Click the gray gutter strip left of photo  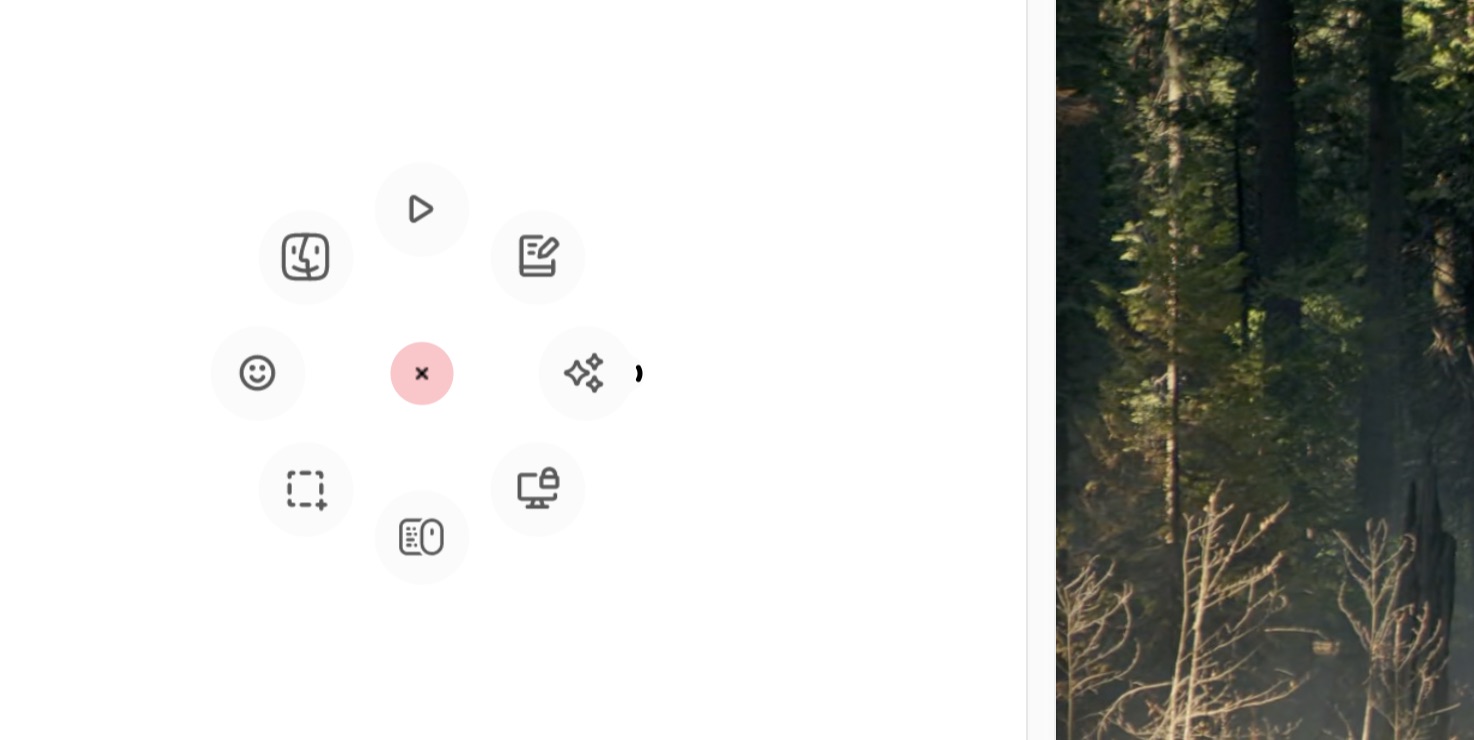click(1042, 370)
